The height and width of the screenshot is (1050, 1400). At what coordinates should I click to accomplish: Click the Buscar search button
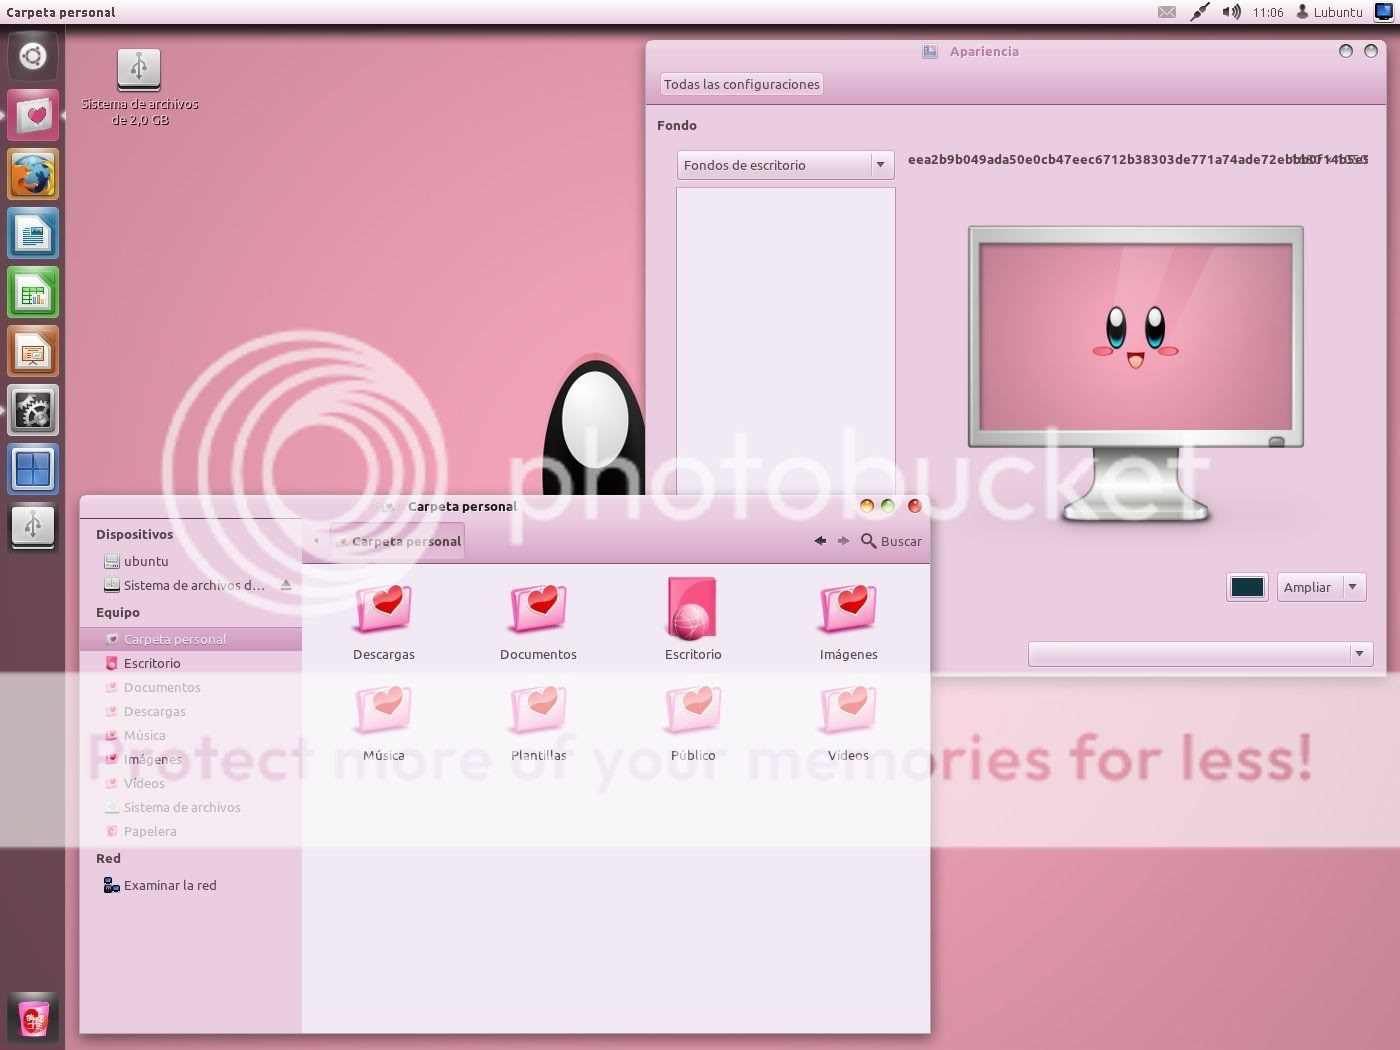click(x=891, y=541)
